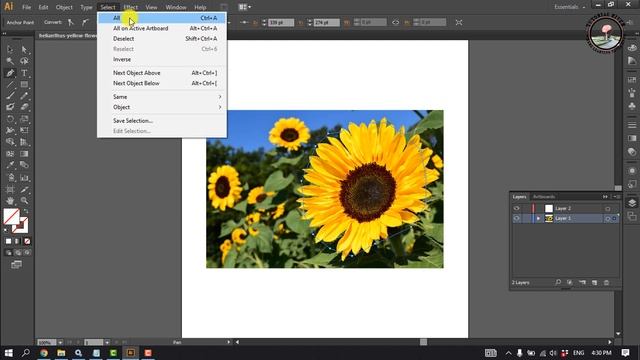Select the Pen tool
Viewport: 640px width, 360px height.
pyautogui.click(x=10, y=73)
